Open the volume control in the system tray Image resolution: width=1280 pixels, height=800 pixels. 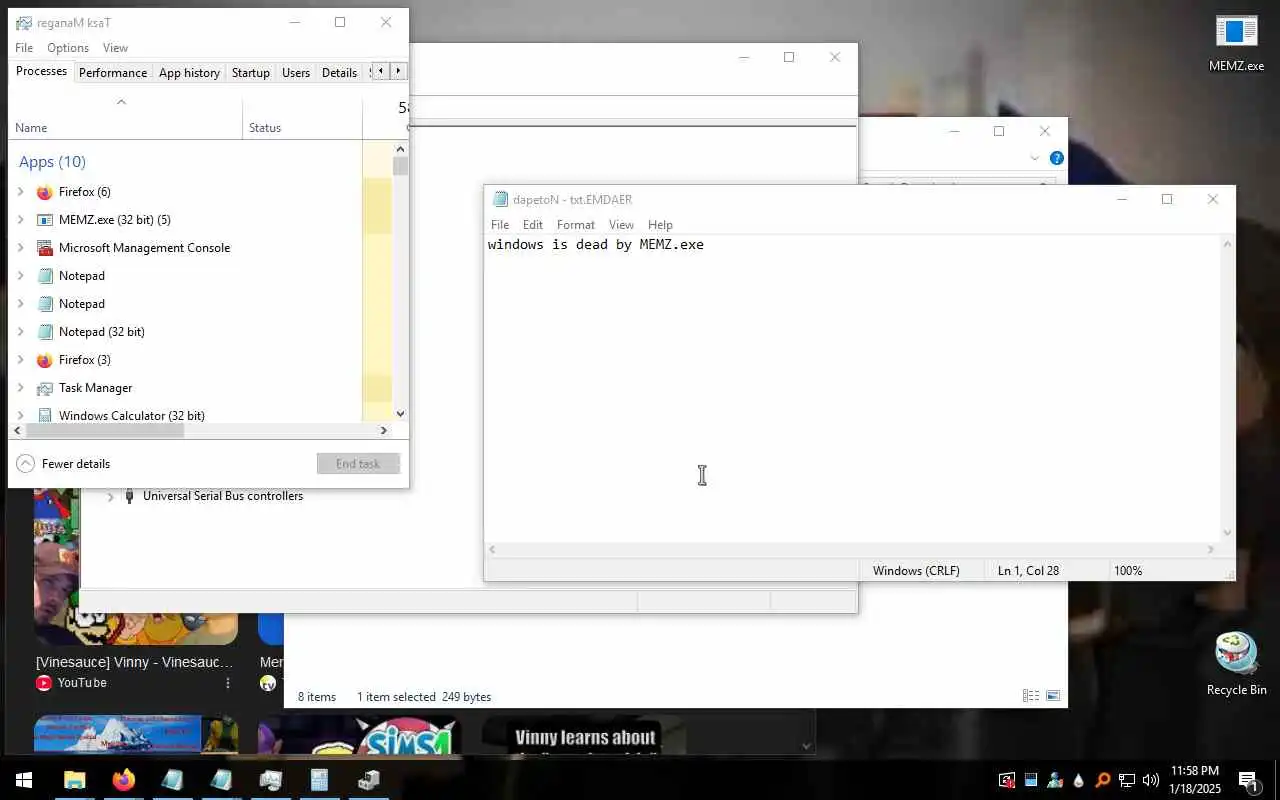point(1150,780)
